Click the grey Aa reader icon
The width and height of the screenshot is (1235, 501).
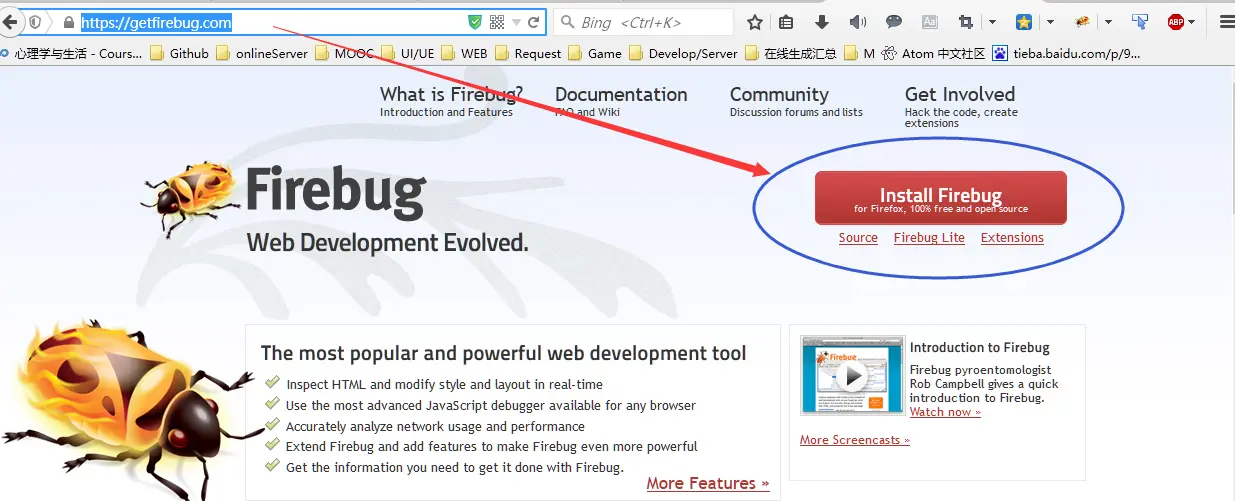930,22
